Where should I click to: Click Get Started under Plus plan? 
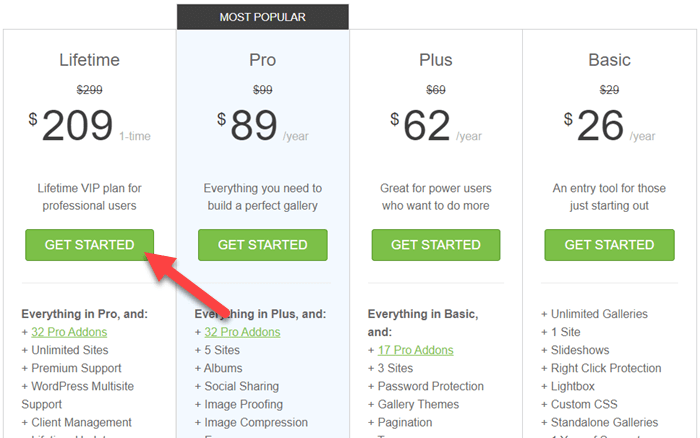436,245
